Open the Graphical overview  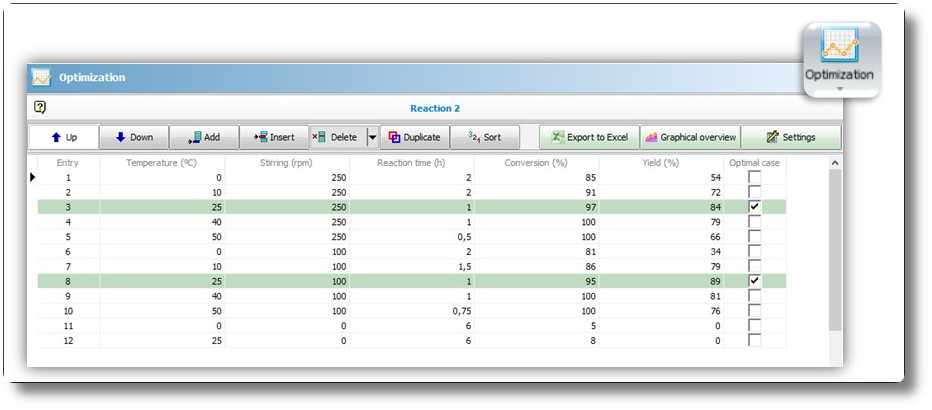pos(690,137)
